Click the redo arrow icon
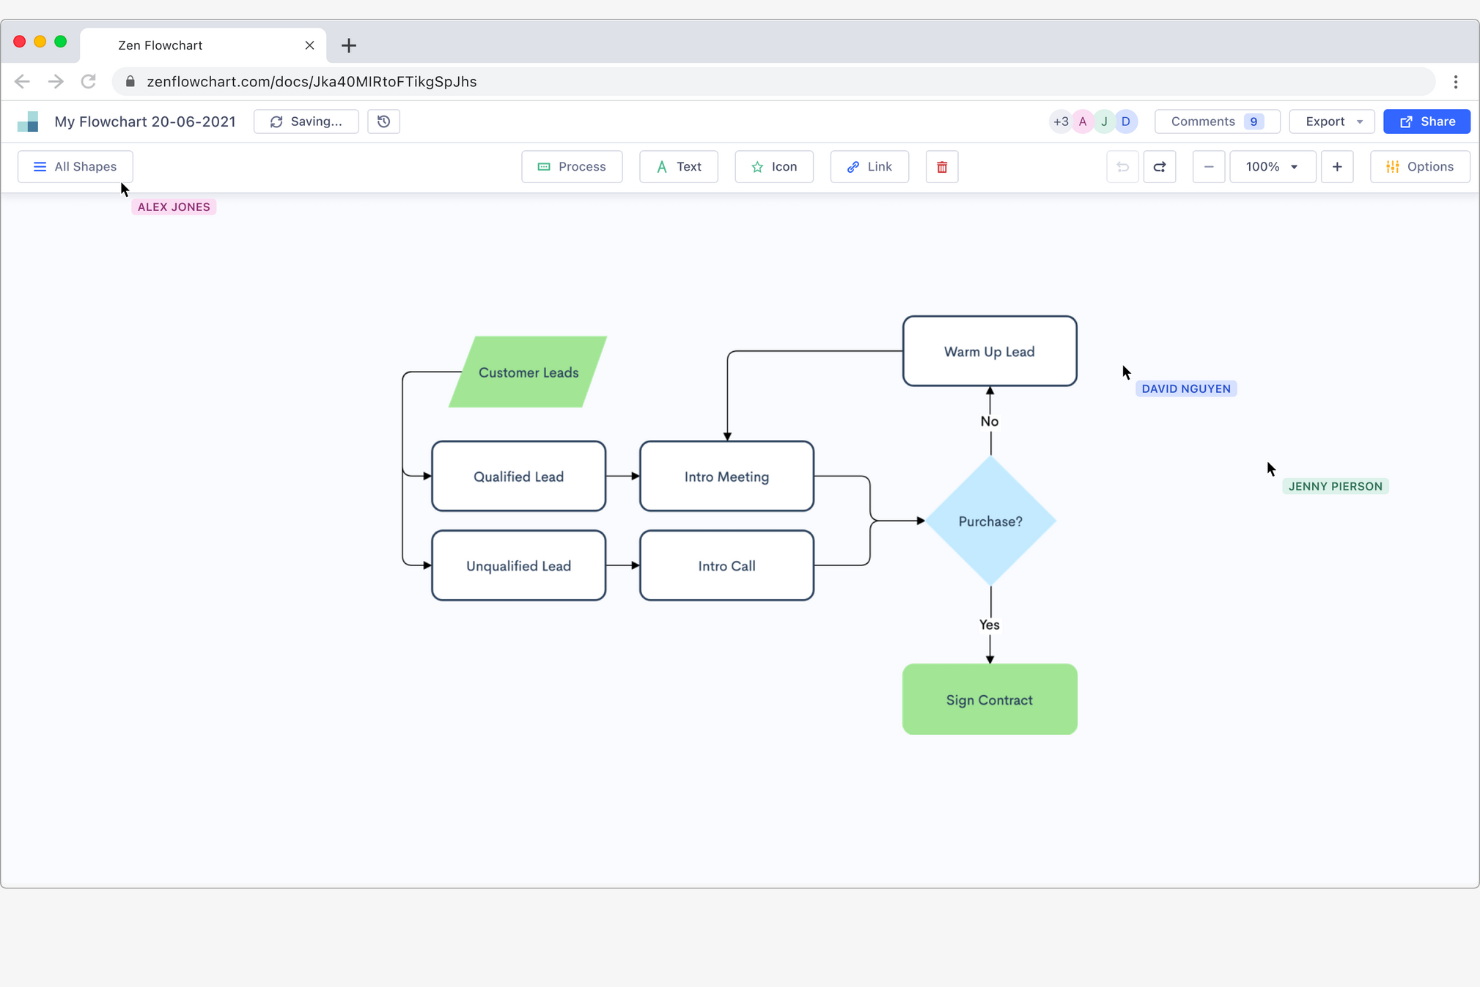This screenshot has height=987, width=1480. click(x=1159, y=166)
